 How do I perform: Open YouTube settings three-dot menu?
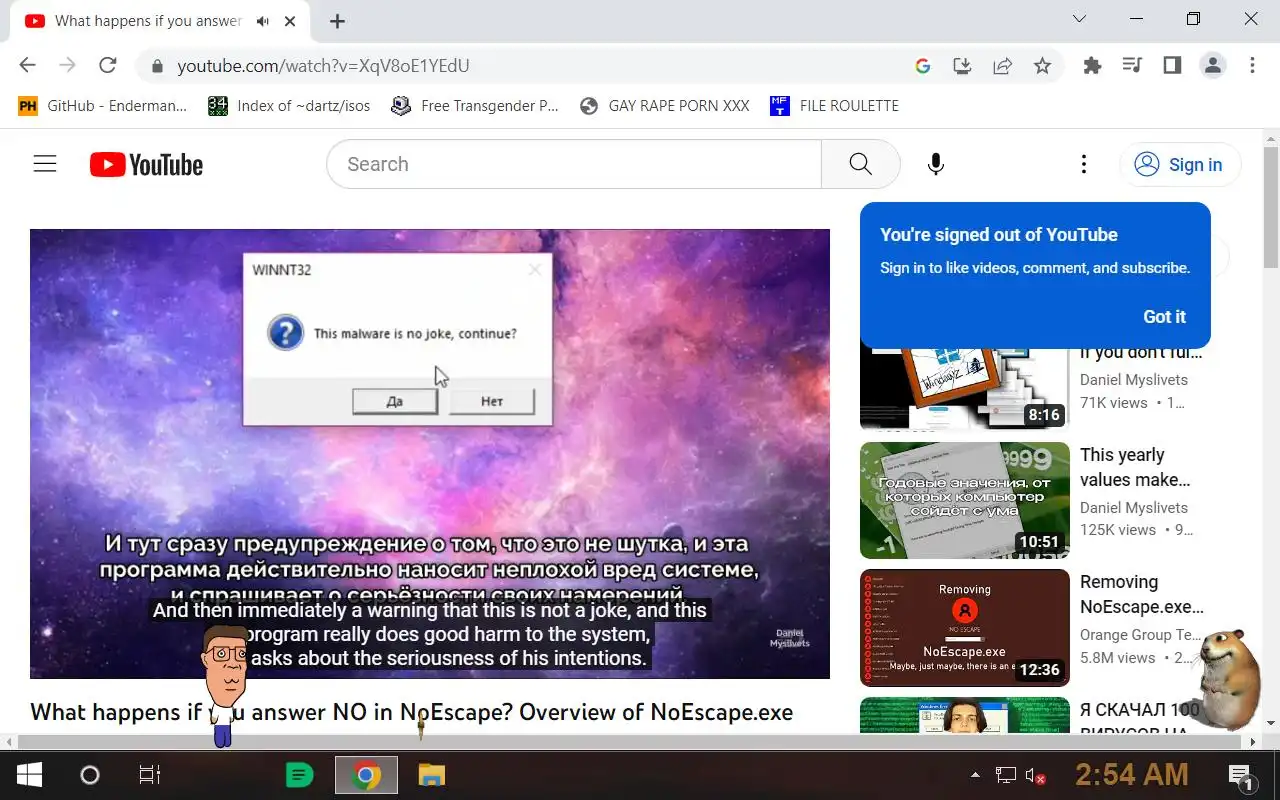click(1083, 165)
